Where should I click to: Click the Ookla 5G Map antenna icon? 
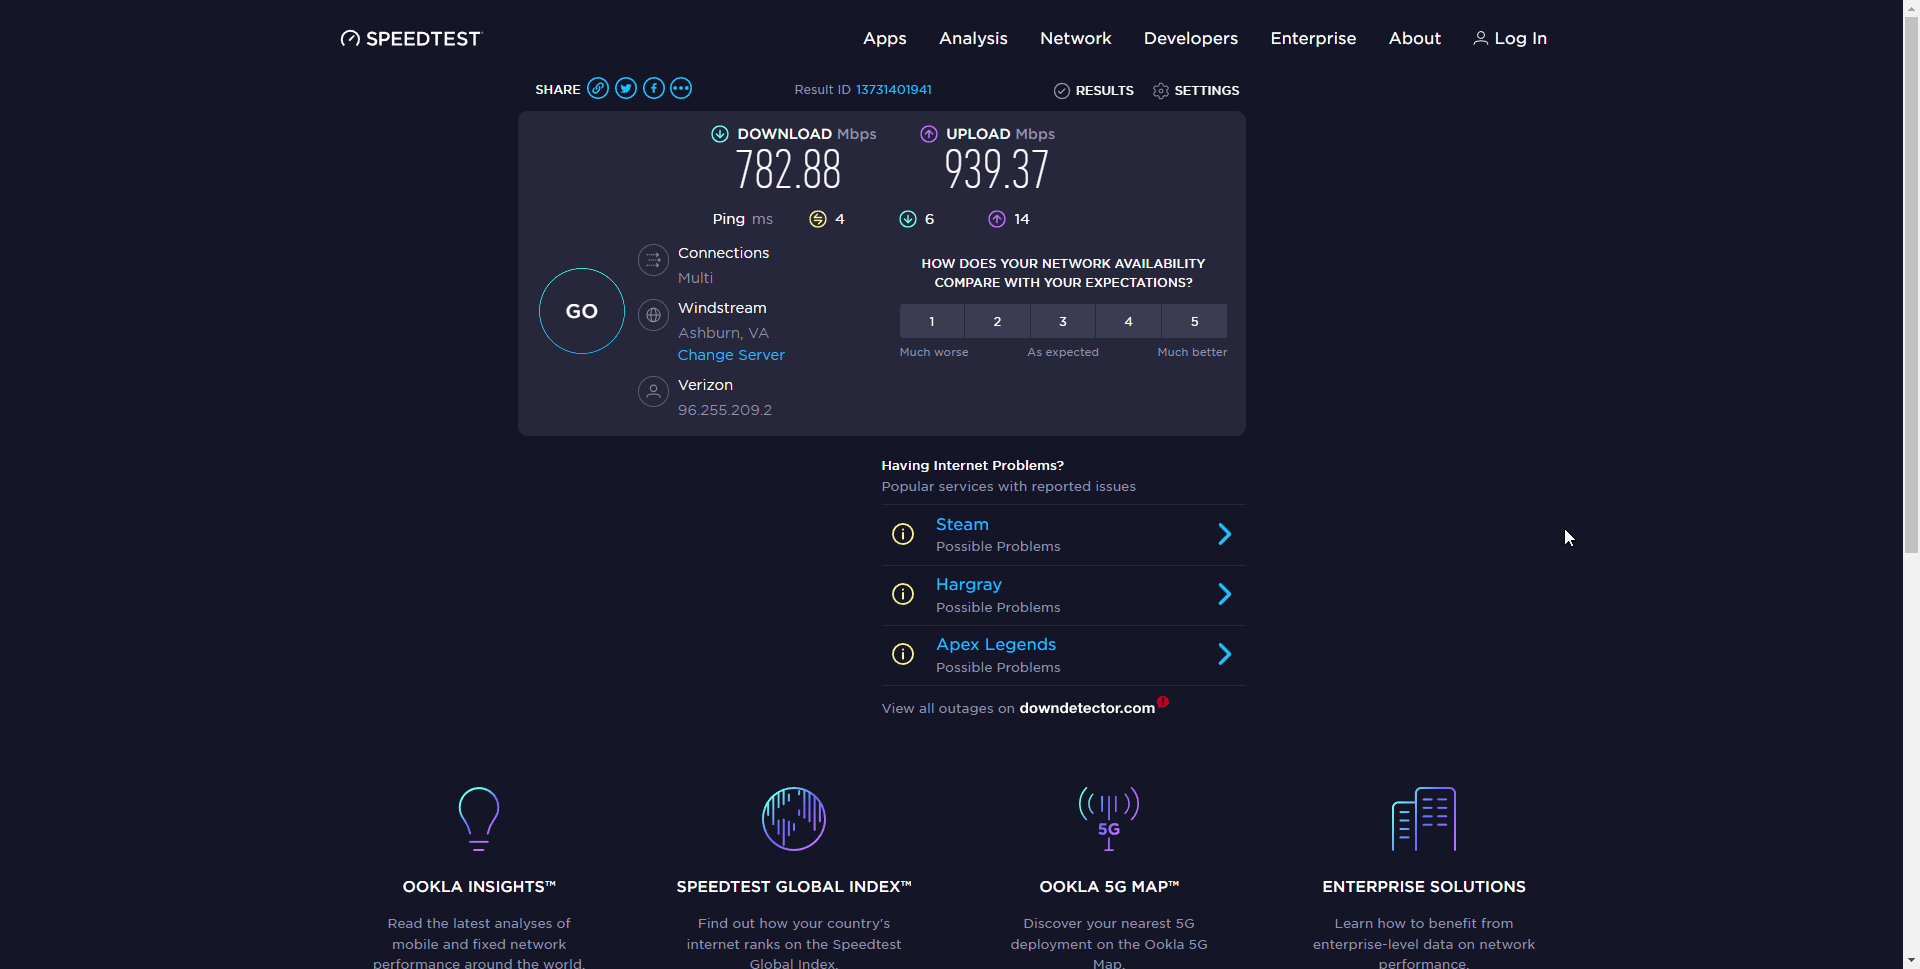click(x=1109, y=819)
